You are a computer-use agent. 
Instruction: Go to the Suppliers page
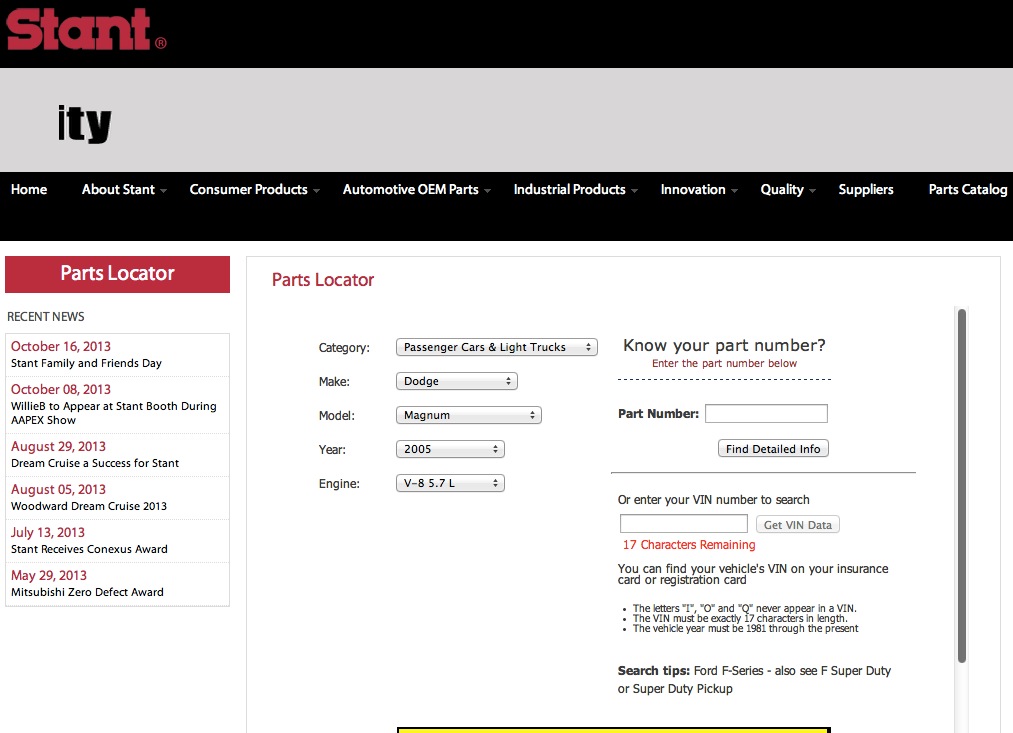pyautogui.click(x=866, y=189)
